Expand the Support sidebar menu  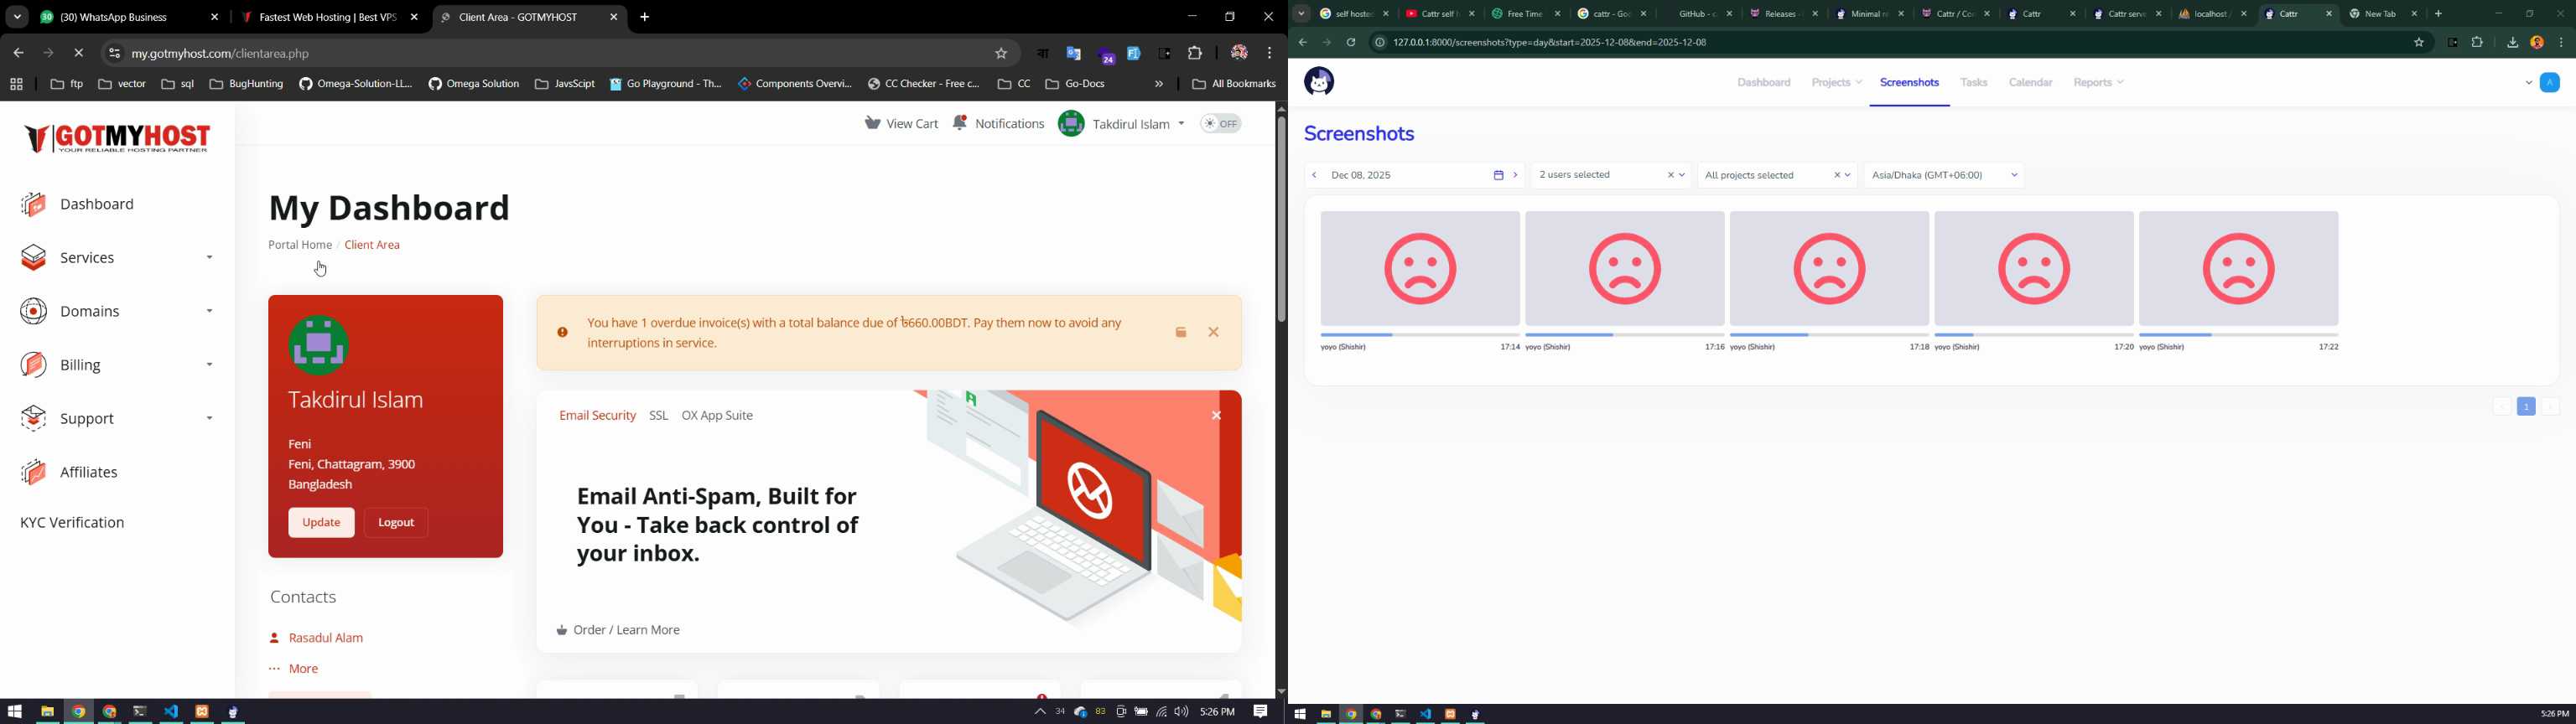(x=117, y=419)
